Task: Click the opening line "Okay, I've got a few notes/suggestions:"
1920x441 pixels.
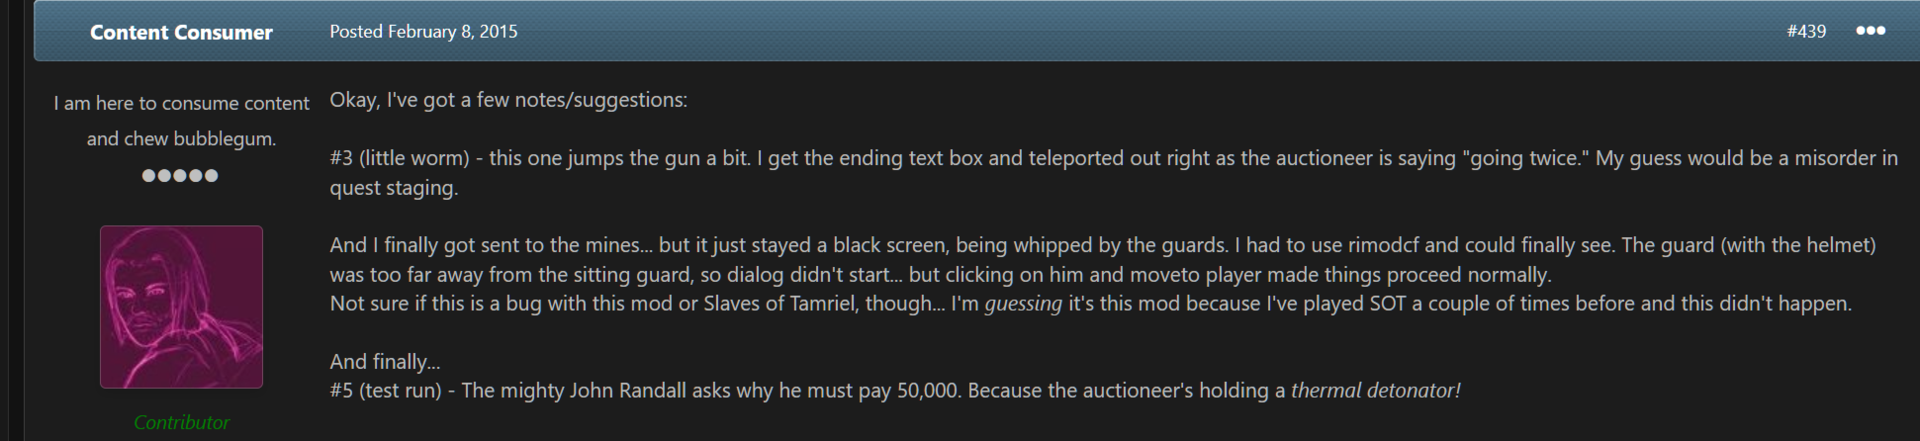Action: 509,100
